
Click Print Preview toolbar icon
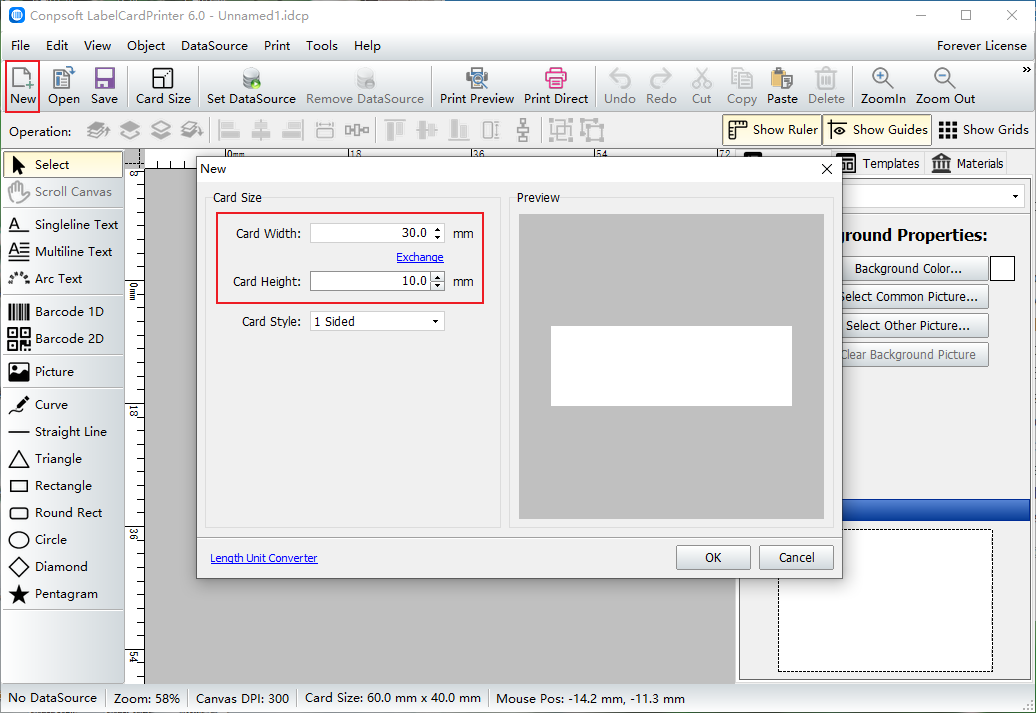coord(477,86)
